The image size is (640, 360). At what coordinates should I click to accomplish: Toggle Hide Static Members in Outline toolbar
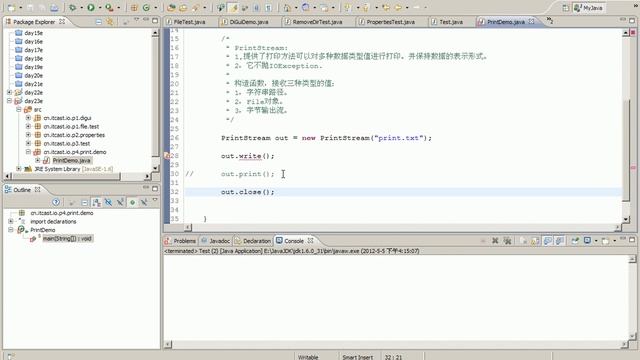pyautogui.click(x=120, y=202)
